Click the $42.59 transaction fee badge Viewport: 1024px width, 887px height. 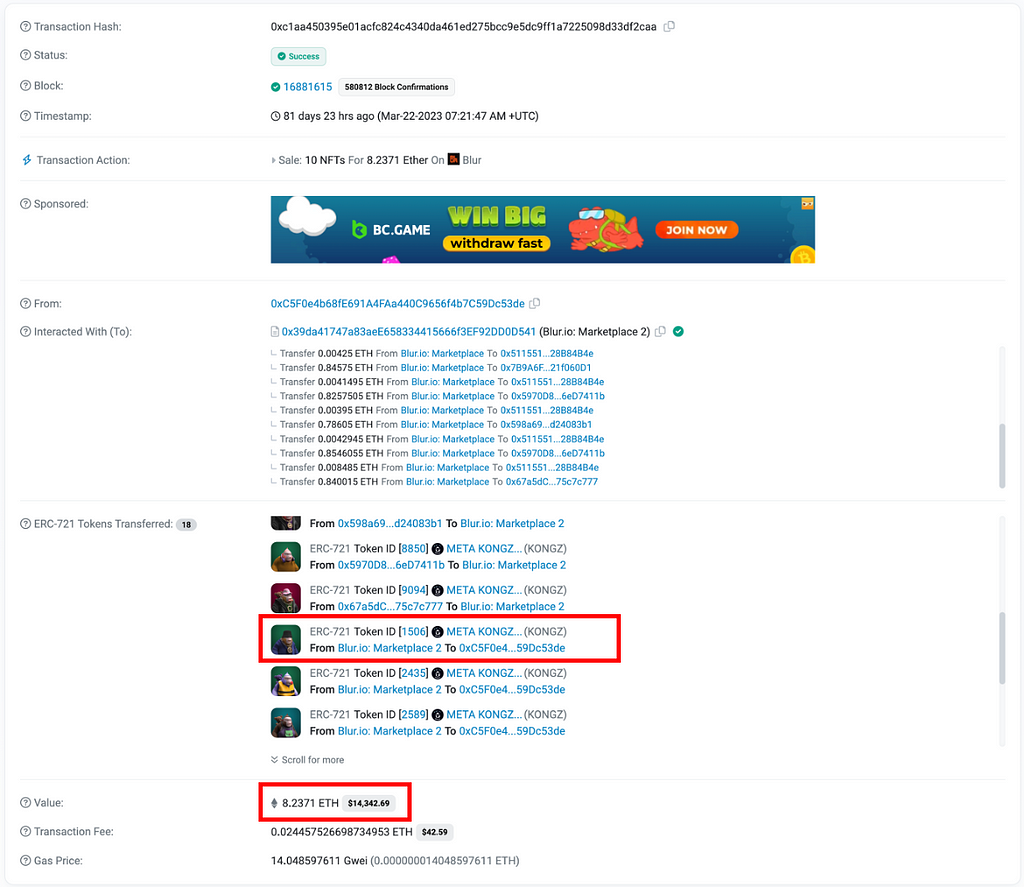(x=434, y=832)
